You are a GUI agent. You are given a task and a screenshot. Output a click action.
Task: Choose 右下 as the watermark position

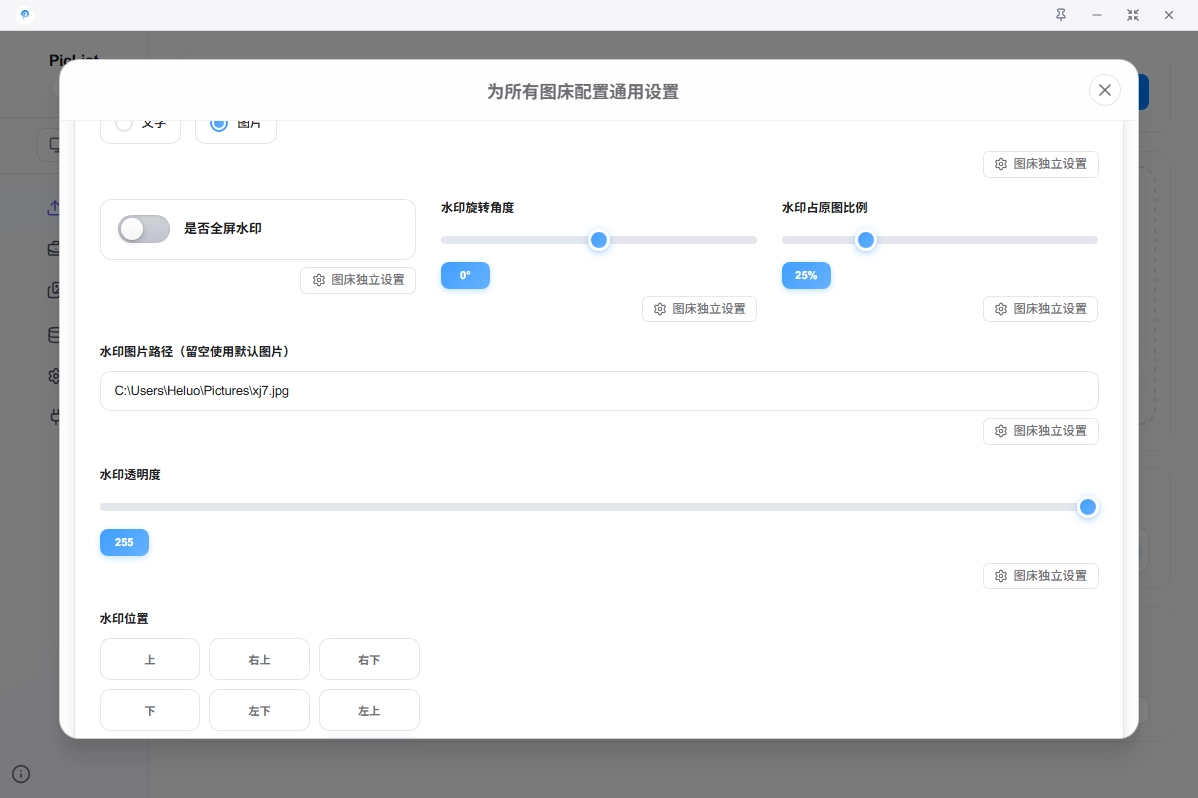tap(369, 660)
